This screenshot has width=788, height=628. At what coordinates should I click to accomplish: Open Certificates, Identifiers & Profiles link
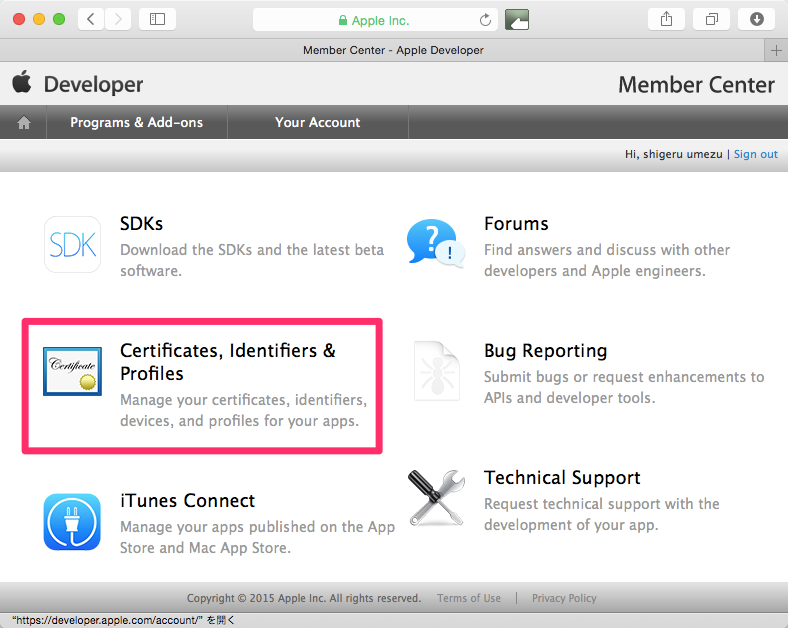(228, 362)
